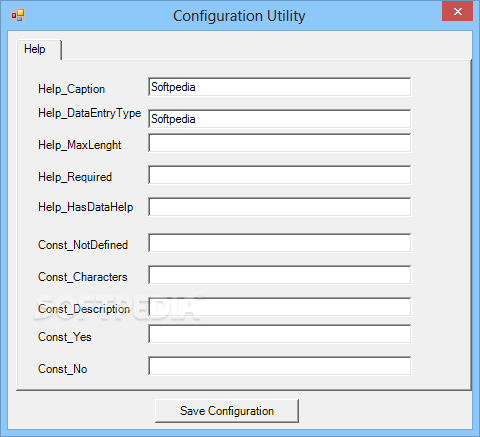Viewport: 480px width, 437px height.
Task: Place cursor in the Const_Yes field
Action: point(280,334)
